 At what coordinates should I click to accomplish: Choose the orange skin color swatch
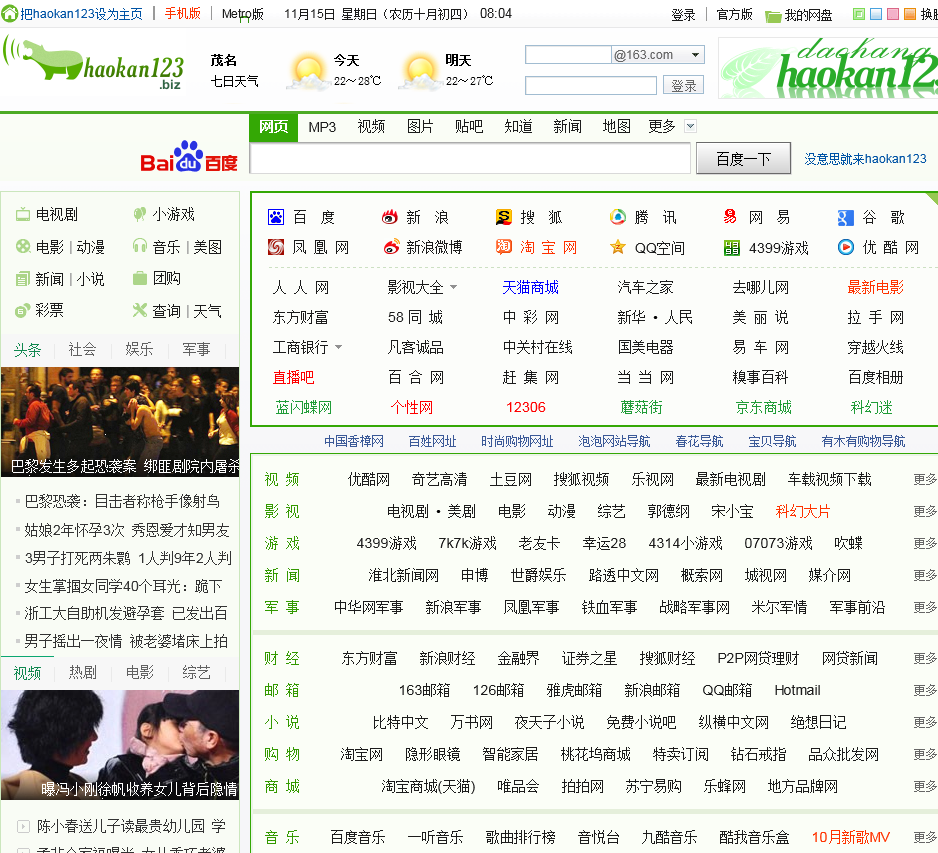click(x=910, y=14)
